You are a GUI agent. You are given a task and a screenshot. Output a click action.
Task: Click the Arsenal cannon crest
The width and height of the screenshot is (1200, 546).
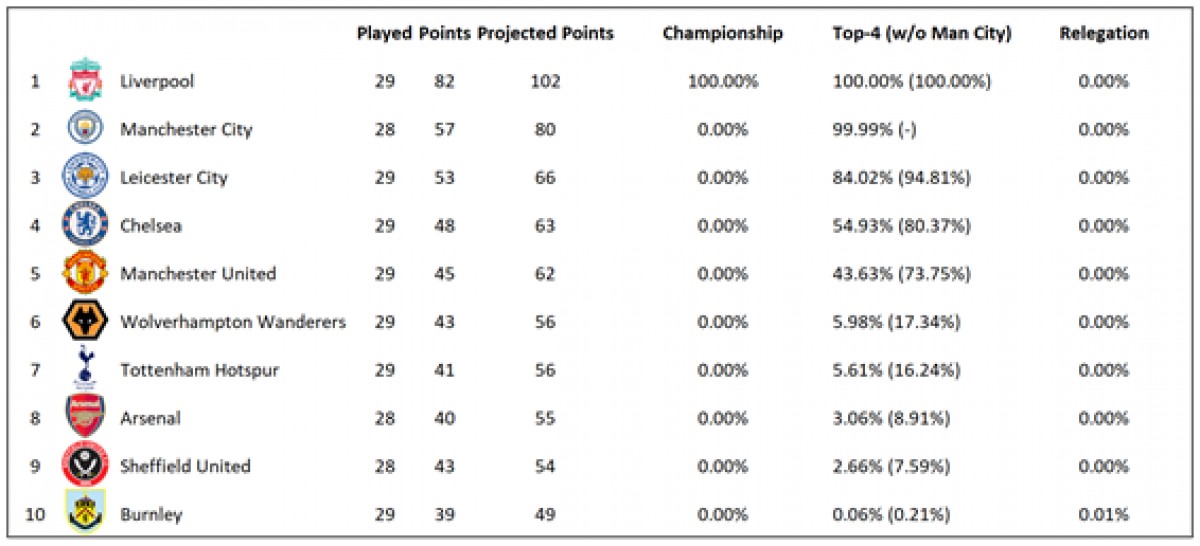pyautogui.click(x=84, y=417)
